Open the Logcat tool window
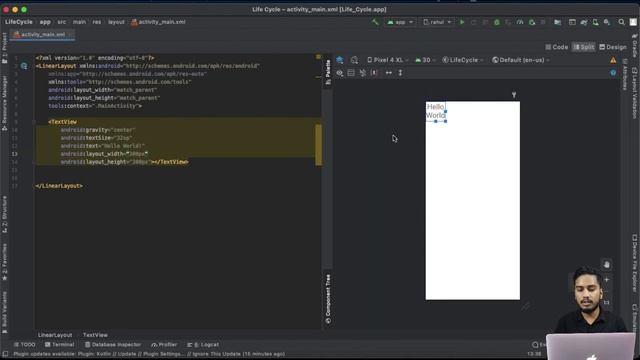The height and width of the screenshot is (360, 640). coord(203,344)
